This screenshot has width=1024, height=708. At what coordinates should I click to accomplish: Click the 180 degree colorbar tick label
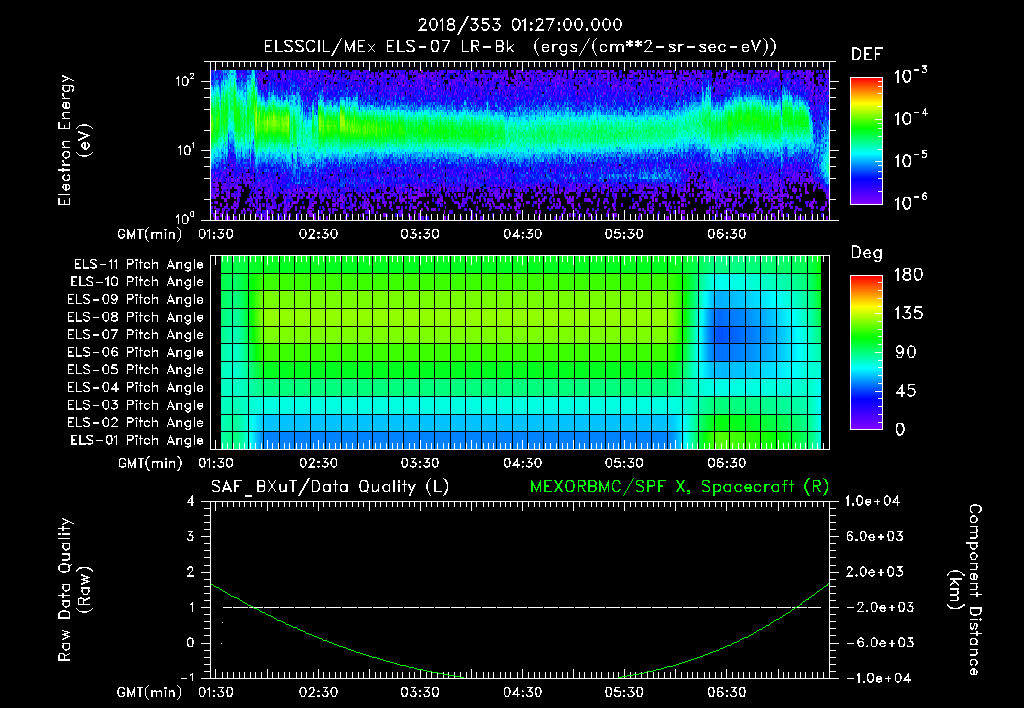(x=908, y=275)
